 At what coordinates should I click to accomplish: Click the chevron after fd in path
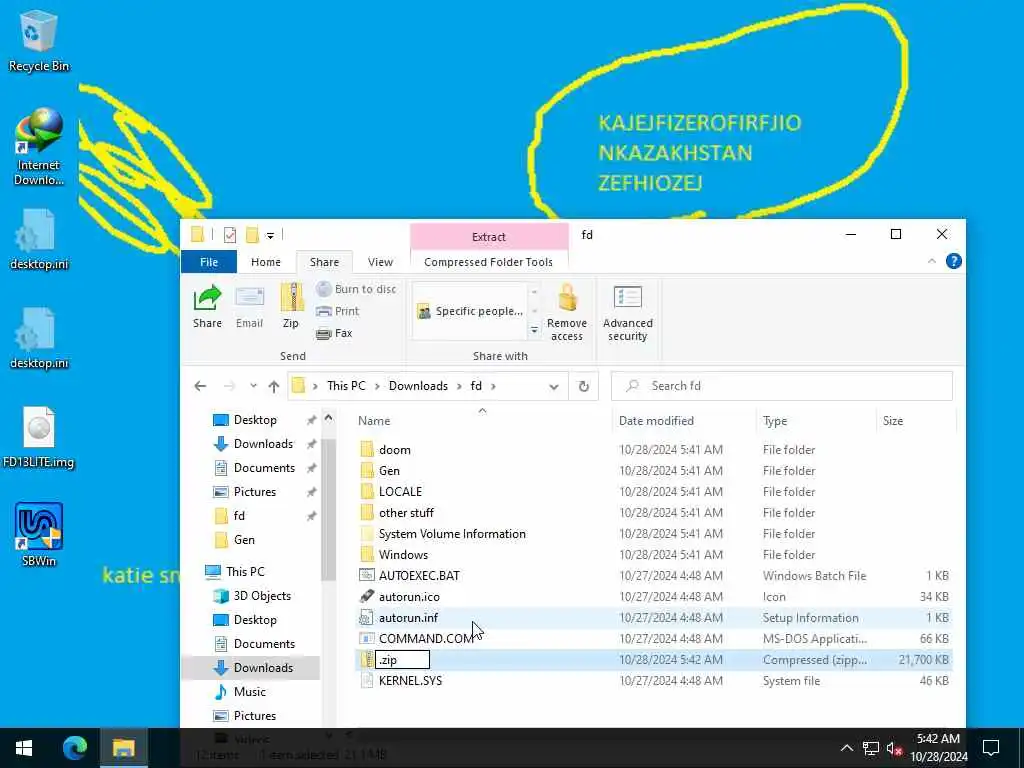(493, 386)
